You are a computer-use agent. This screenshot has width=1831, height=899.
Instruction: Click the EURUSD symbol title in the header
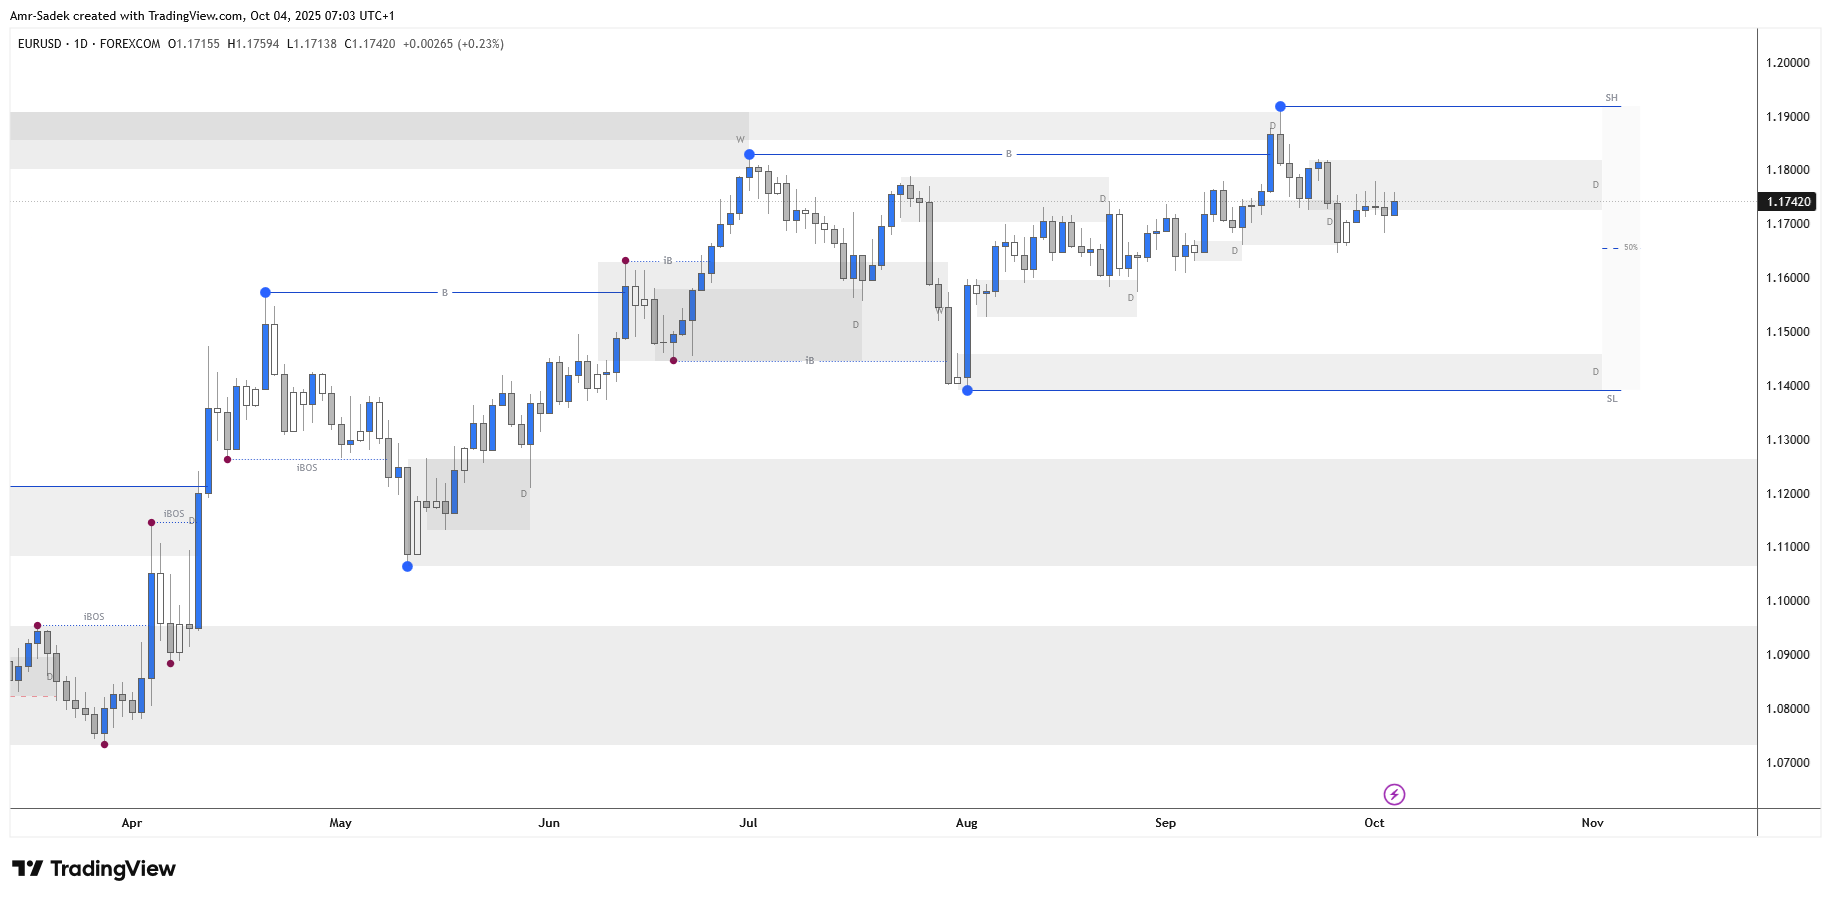(x=40, y=44)
